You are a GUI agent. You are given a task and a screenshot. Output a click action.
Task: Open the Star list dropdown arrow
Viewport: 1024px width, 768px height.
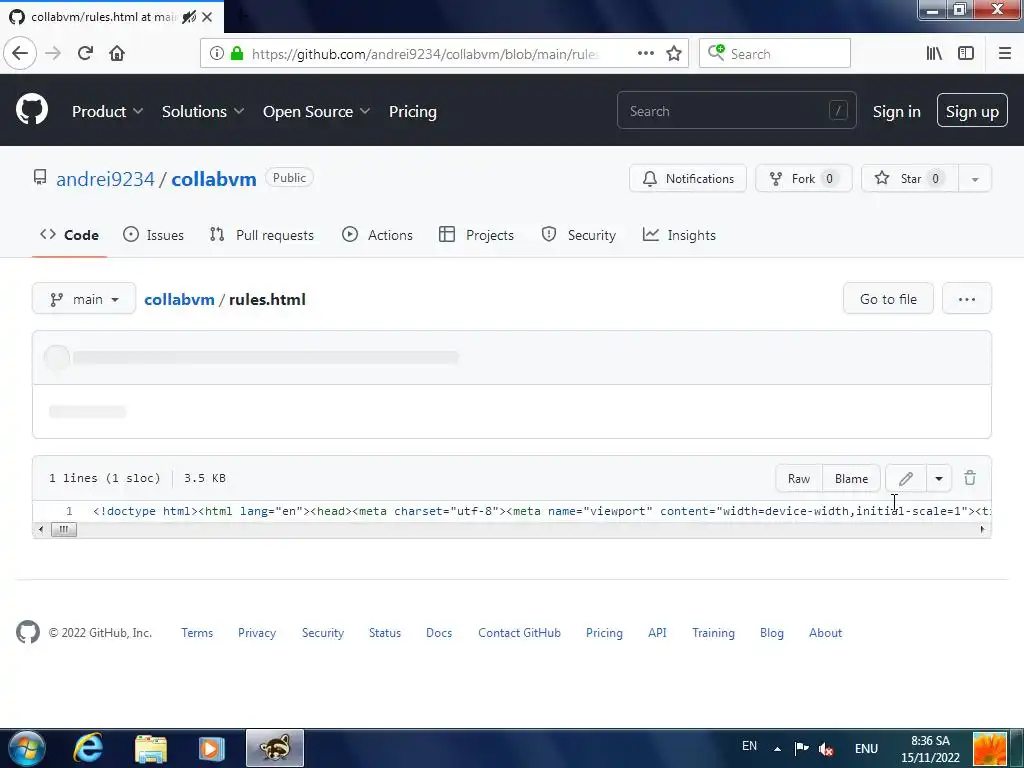[975, 179]
